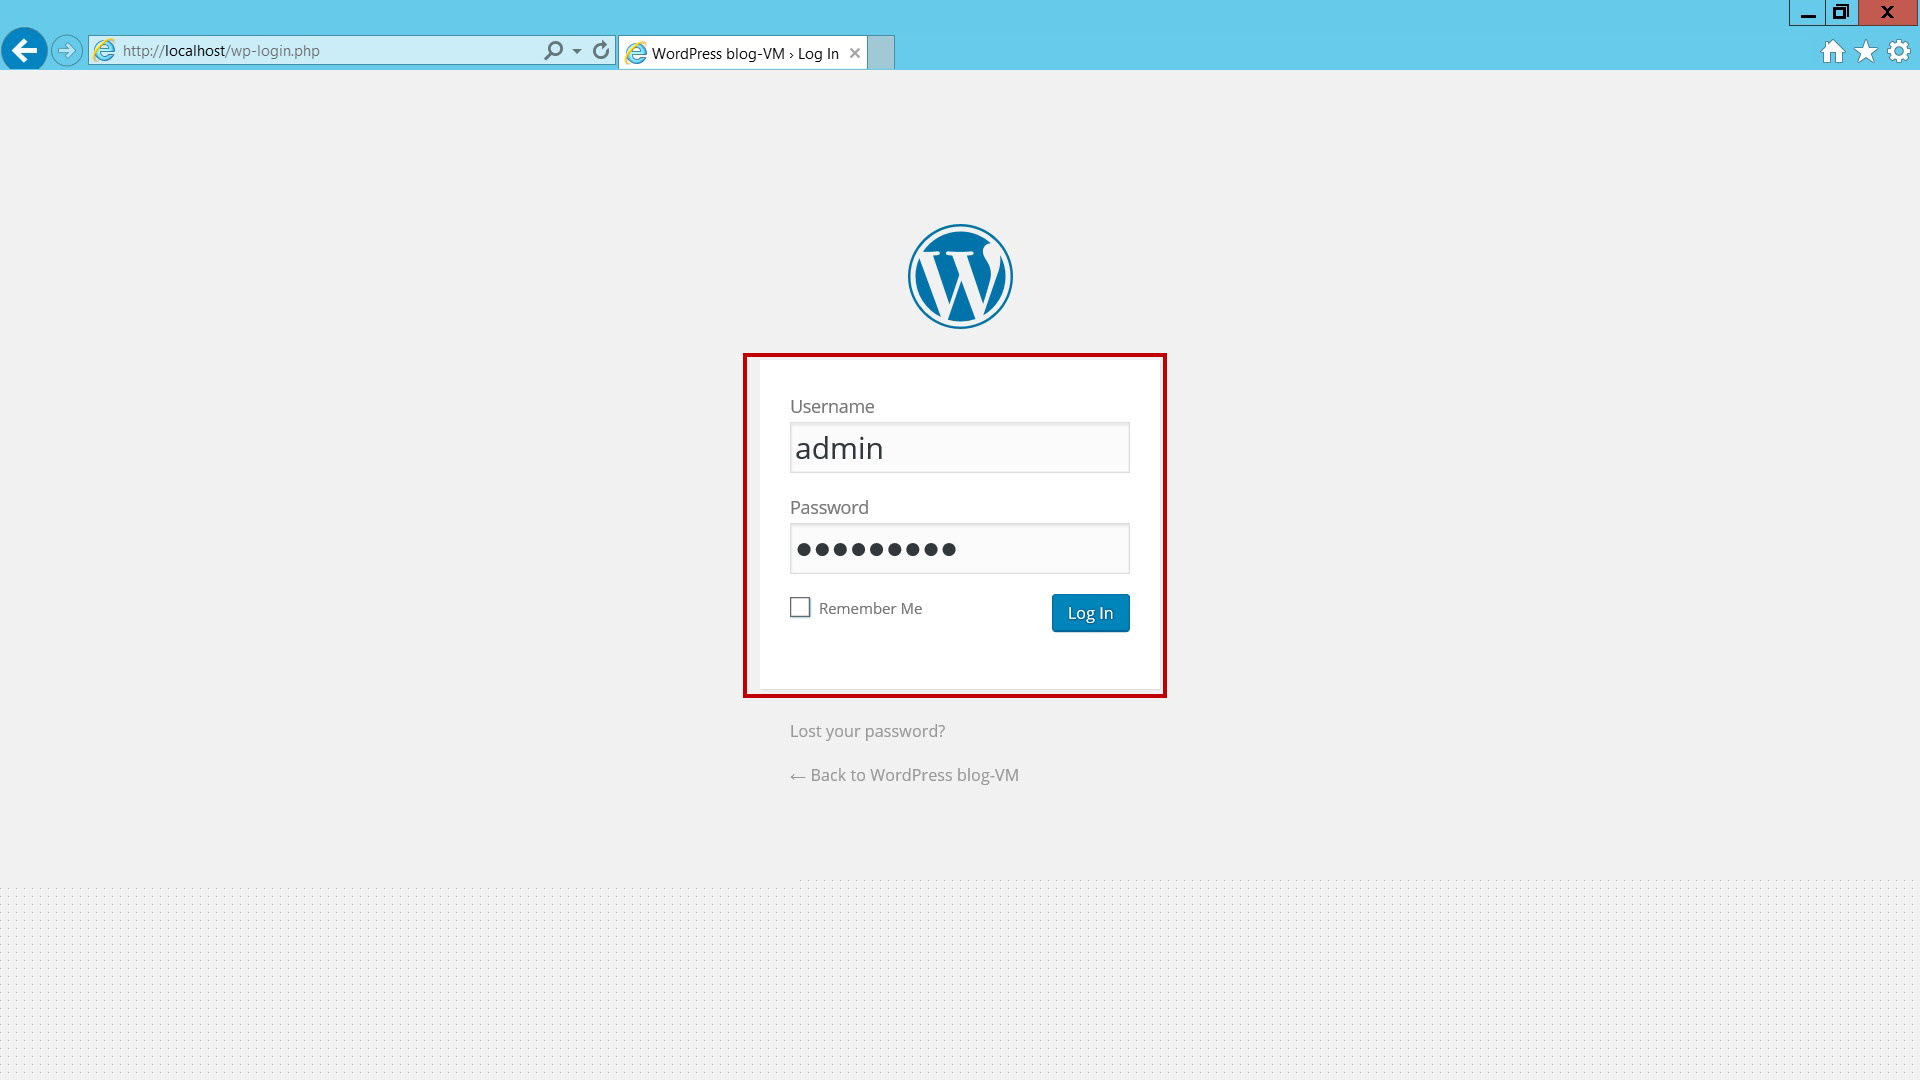This screenshot has width=1920, height=1080.
Task: Open the address bar autocomplete dropdown arrow
Action: click(577, 51)
